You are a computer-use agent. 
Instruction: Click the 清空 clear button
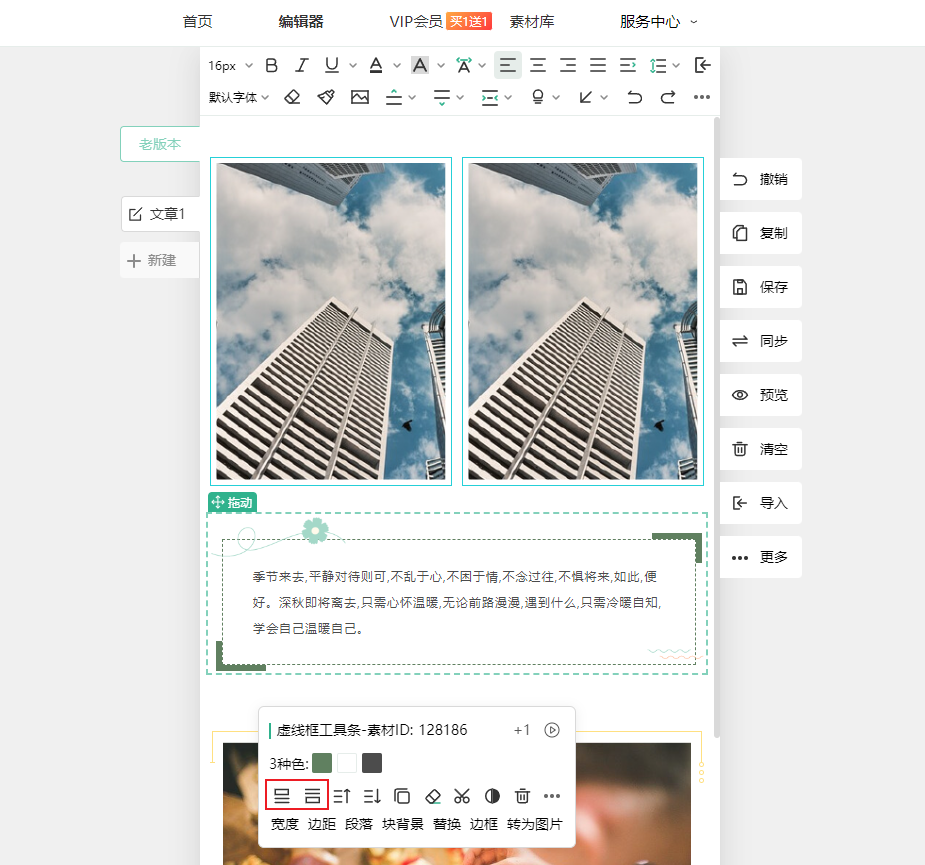pyautogui.click(x=760, y=449)
